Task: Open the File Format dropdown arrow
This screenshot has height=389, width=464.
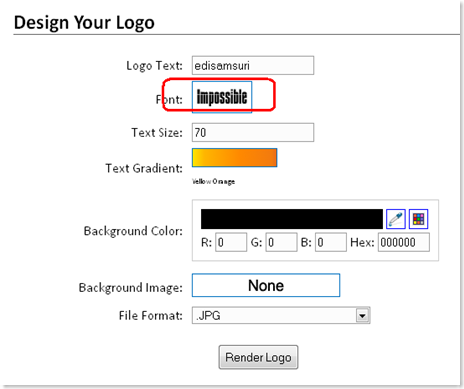Action: 362,315
